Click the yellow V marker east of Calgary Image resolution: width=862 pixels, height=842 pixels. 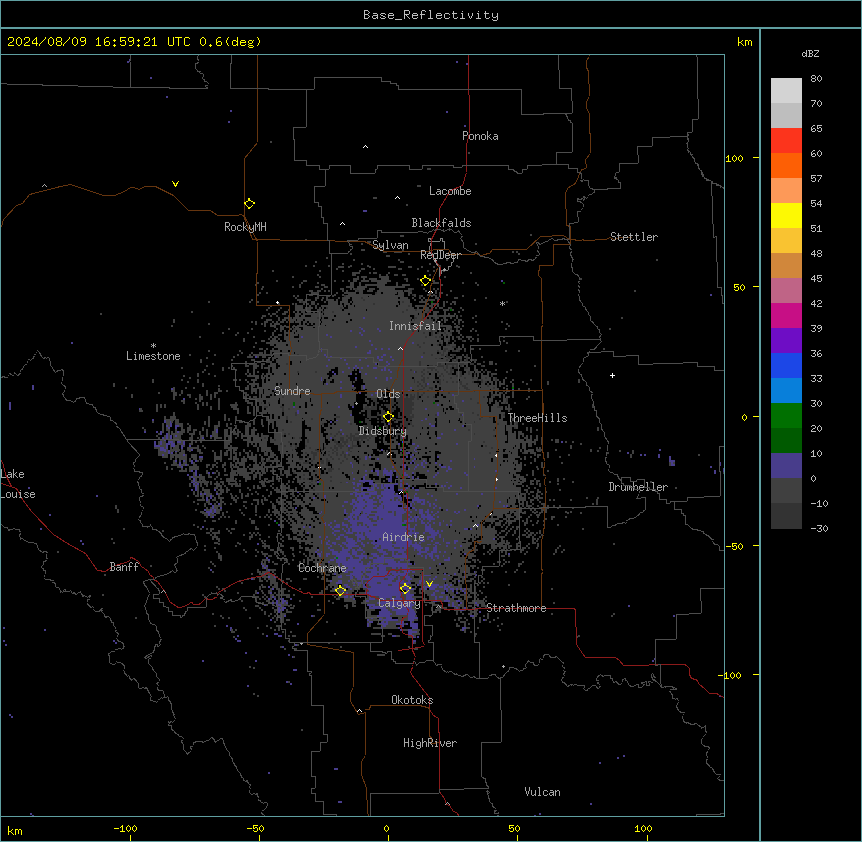click(429, 584)
